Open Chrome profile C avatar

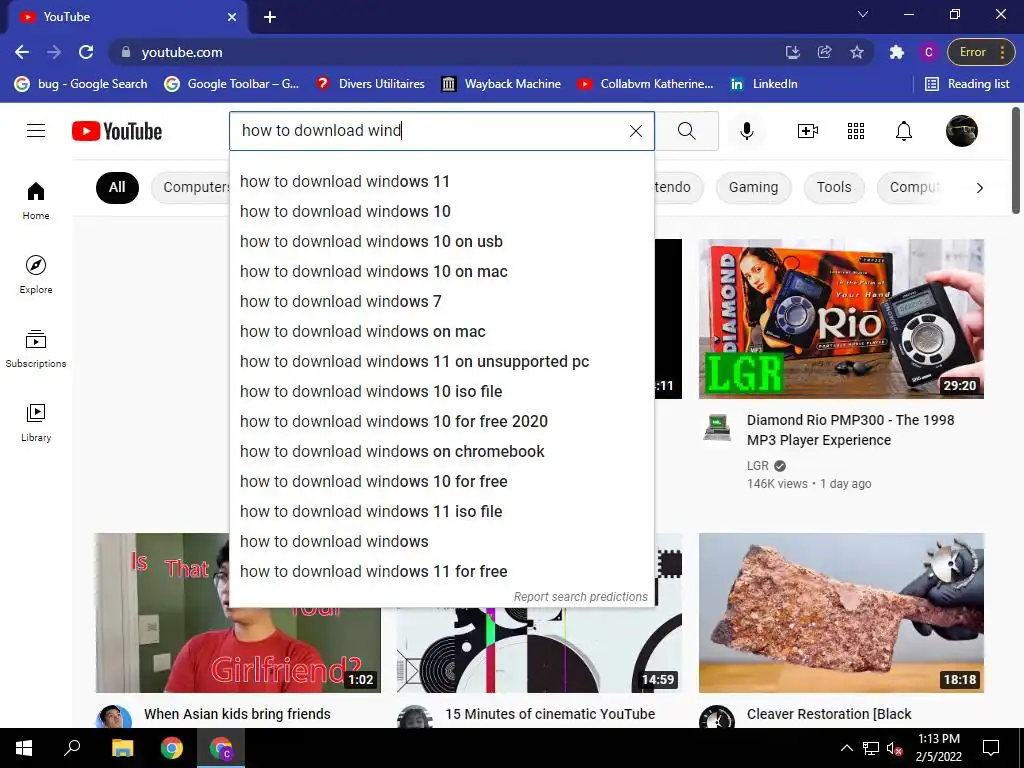(929, 52)
